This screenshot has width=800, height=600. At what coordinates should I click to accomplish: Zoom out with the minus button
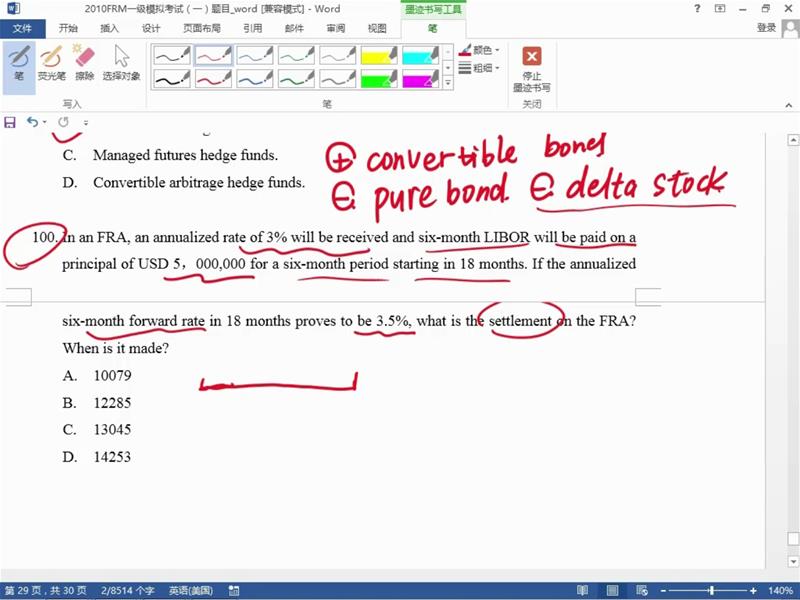[x=663, y=591]
